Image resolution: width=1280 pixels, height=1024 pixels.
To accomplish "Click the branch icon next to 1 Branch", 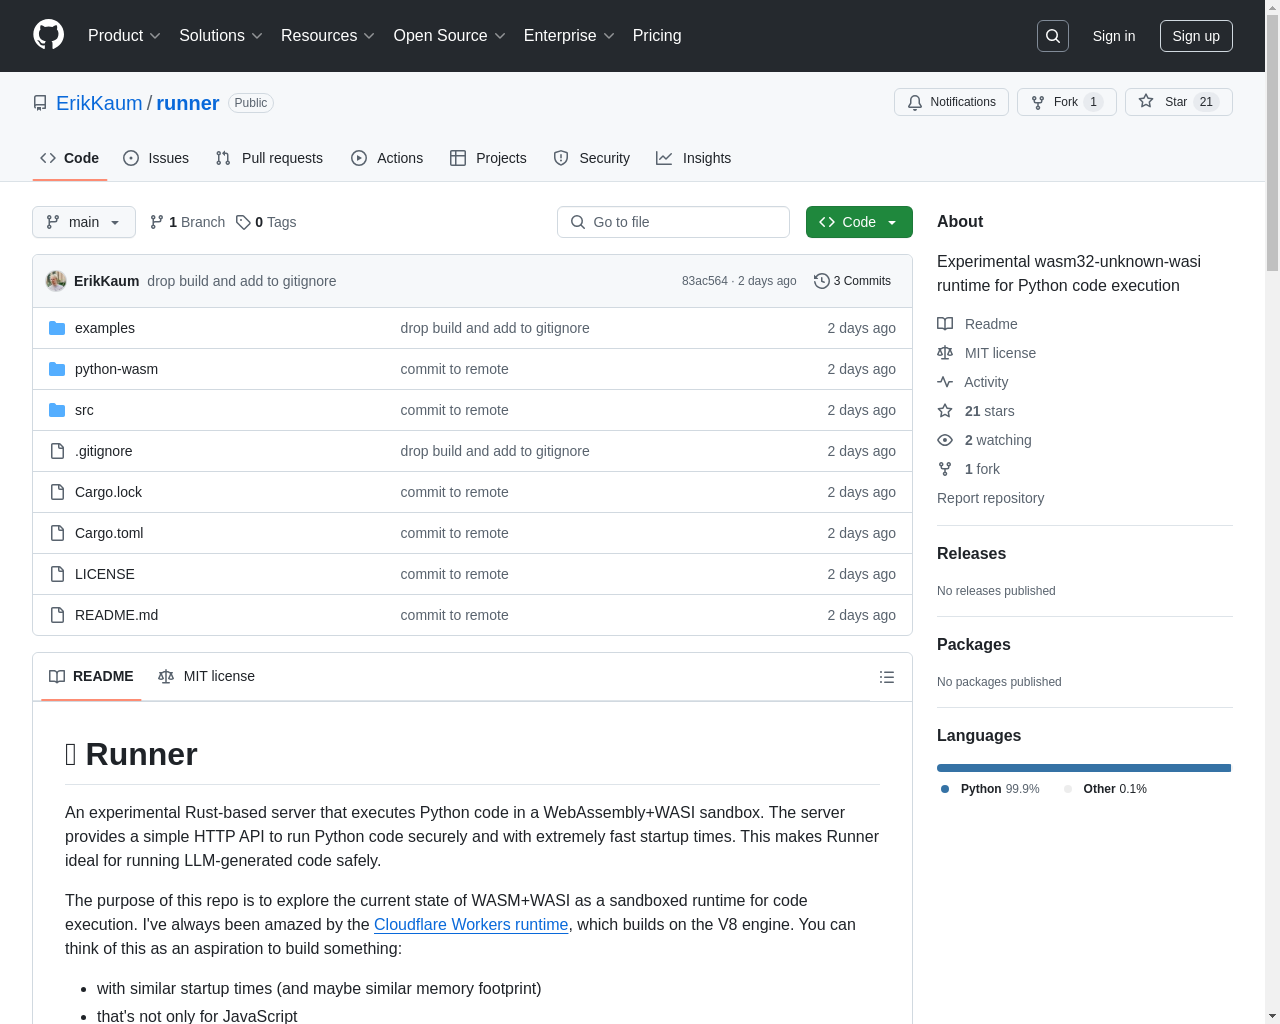I will 156,222.
